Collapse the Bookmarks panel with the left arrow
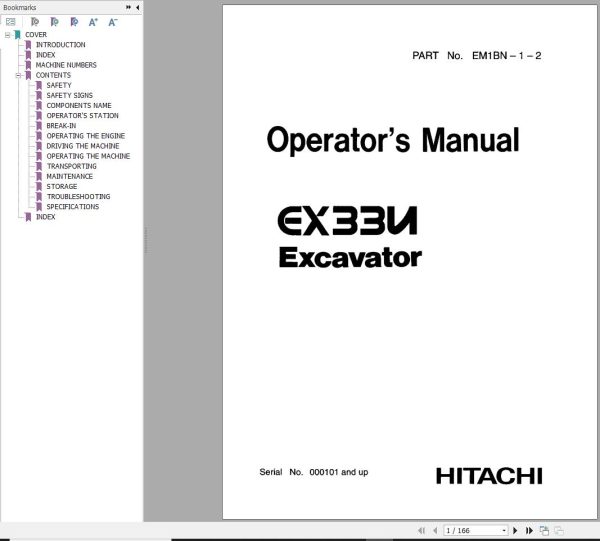 tap(137, 7)
